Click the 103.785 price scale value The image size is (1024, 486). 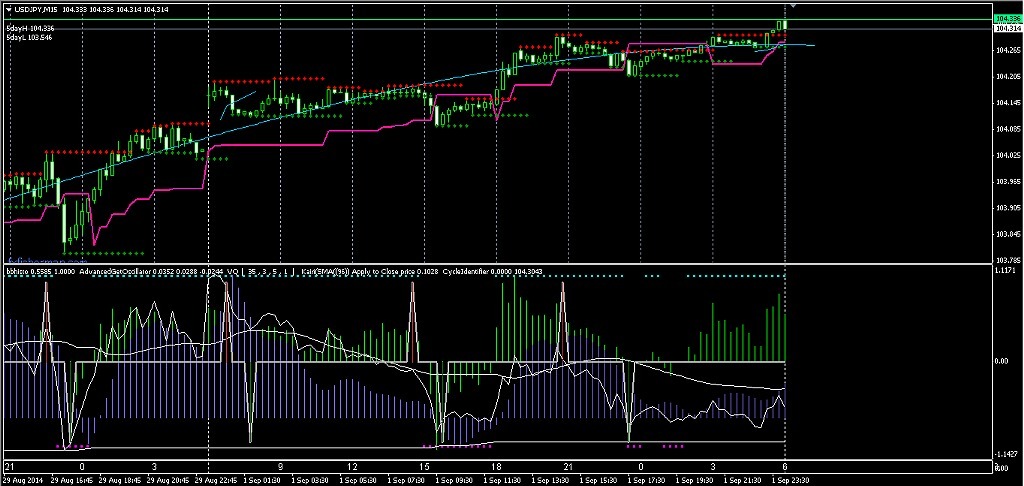[1008, 259]
